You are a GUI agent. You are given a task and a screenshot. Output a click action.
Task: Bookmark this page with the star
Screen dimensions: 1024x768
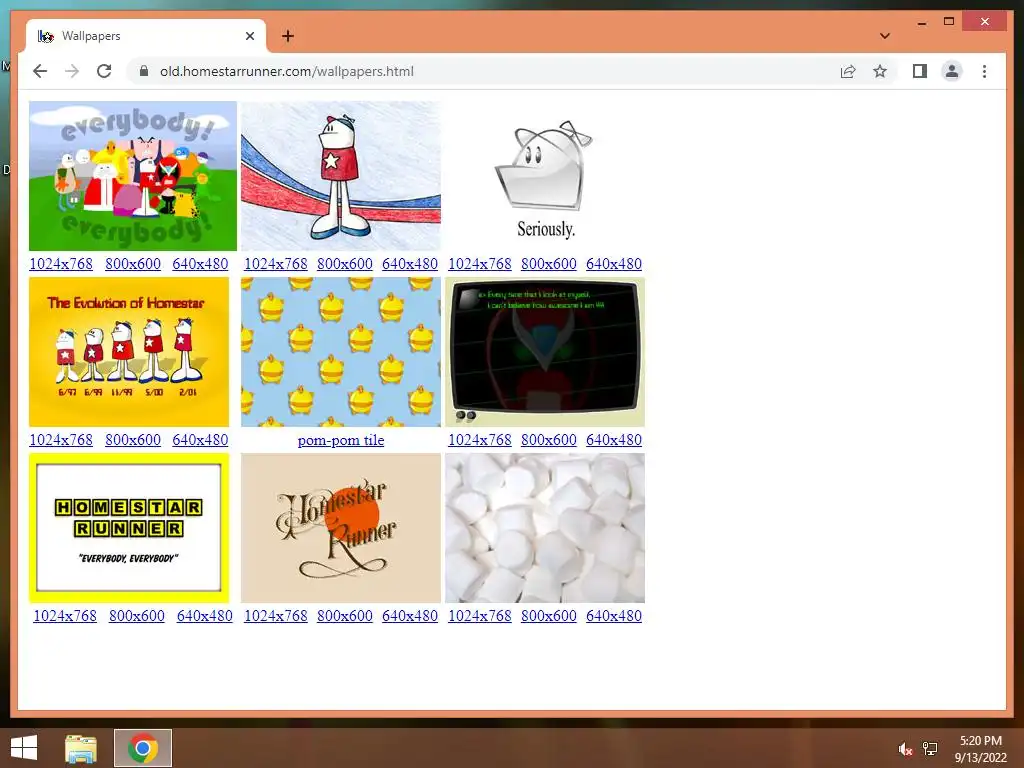coord(880,71)
